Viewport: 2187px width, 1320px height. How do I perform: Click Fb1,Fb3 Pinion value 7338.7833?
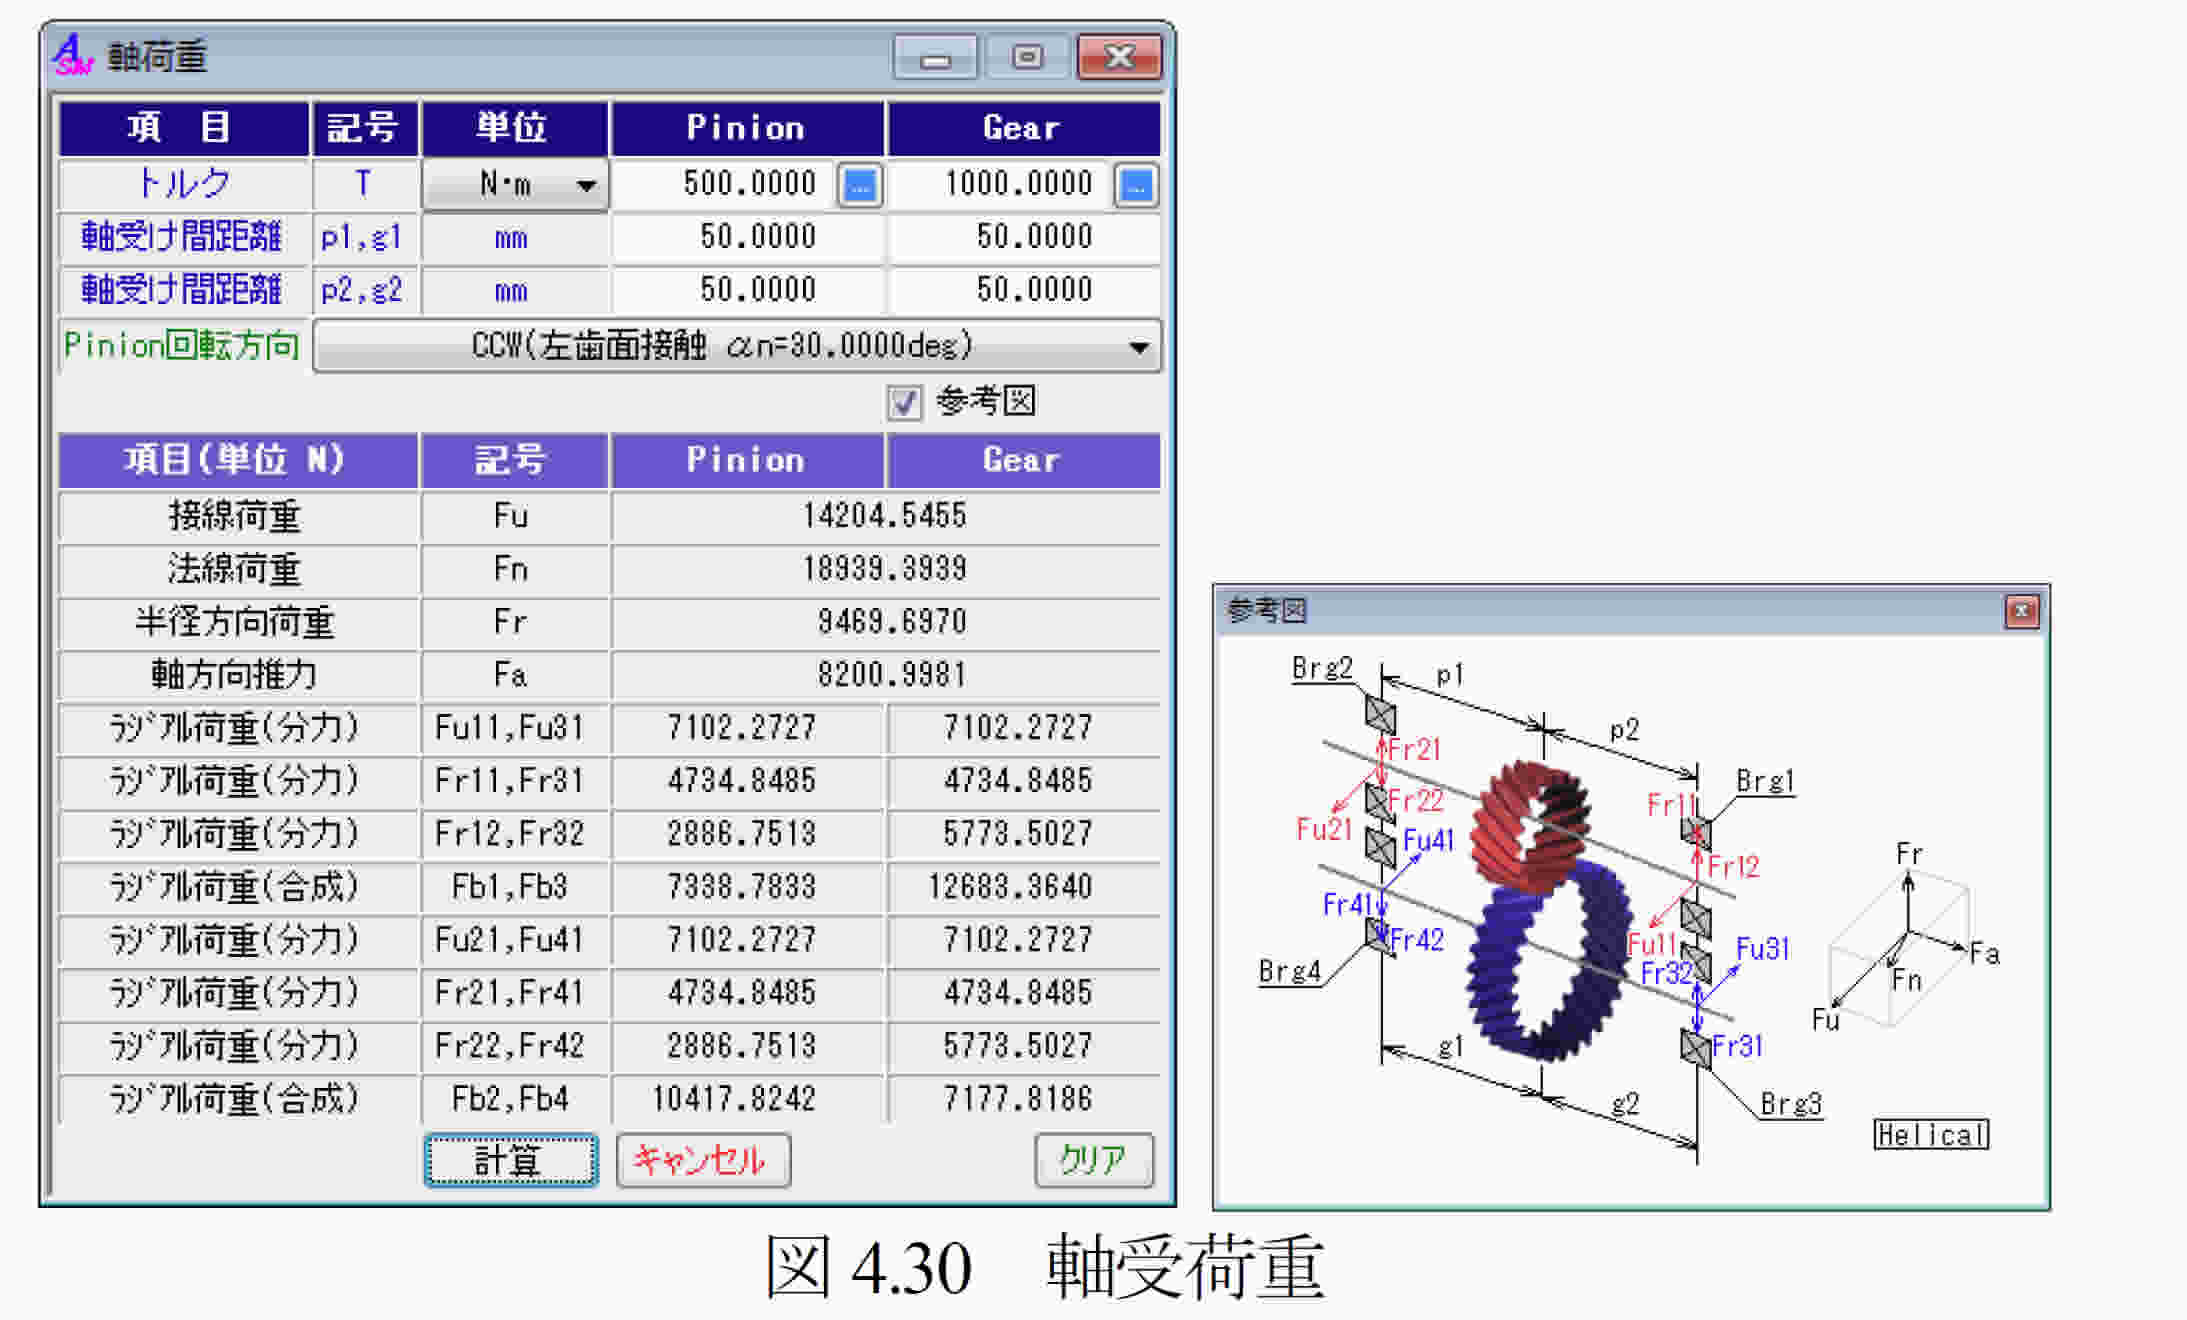click(742, 887)
